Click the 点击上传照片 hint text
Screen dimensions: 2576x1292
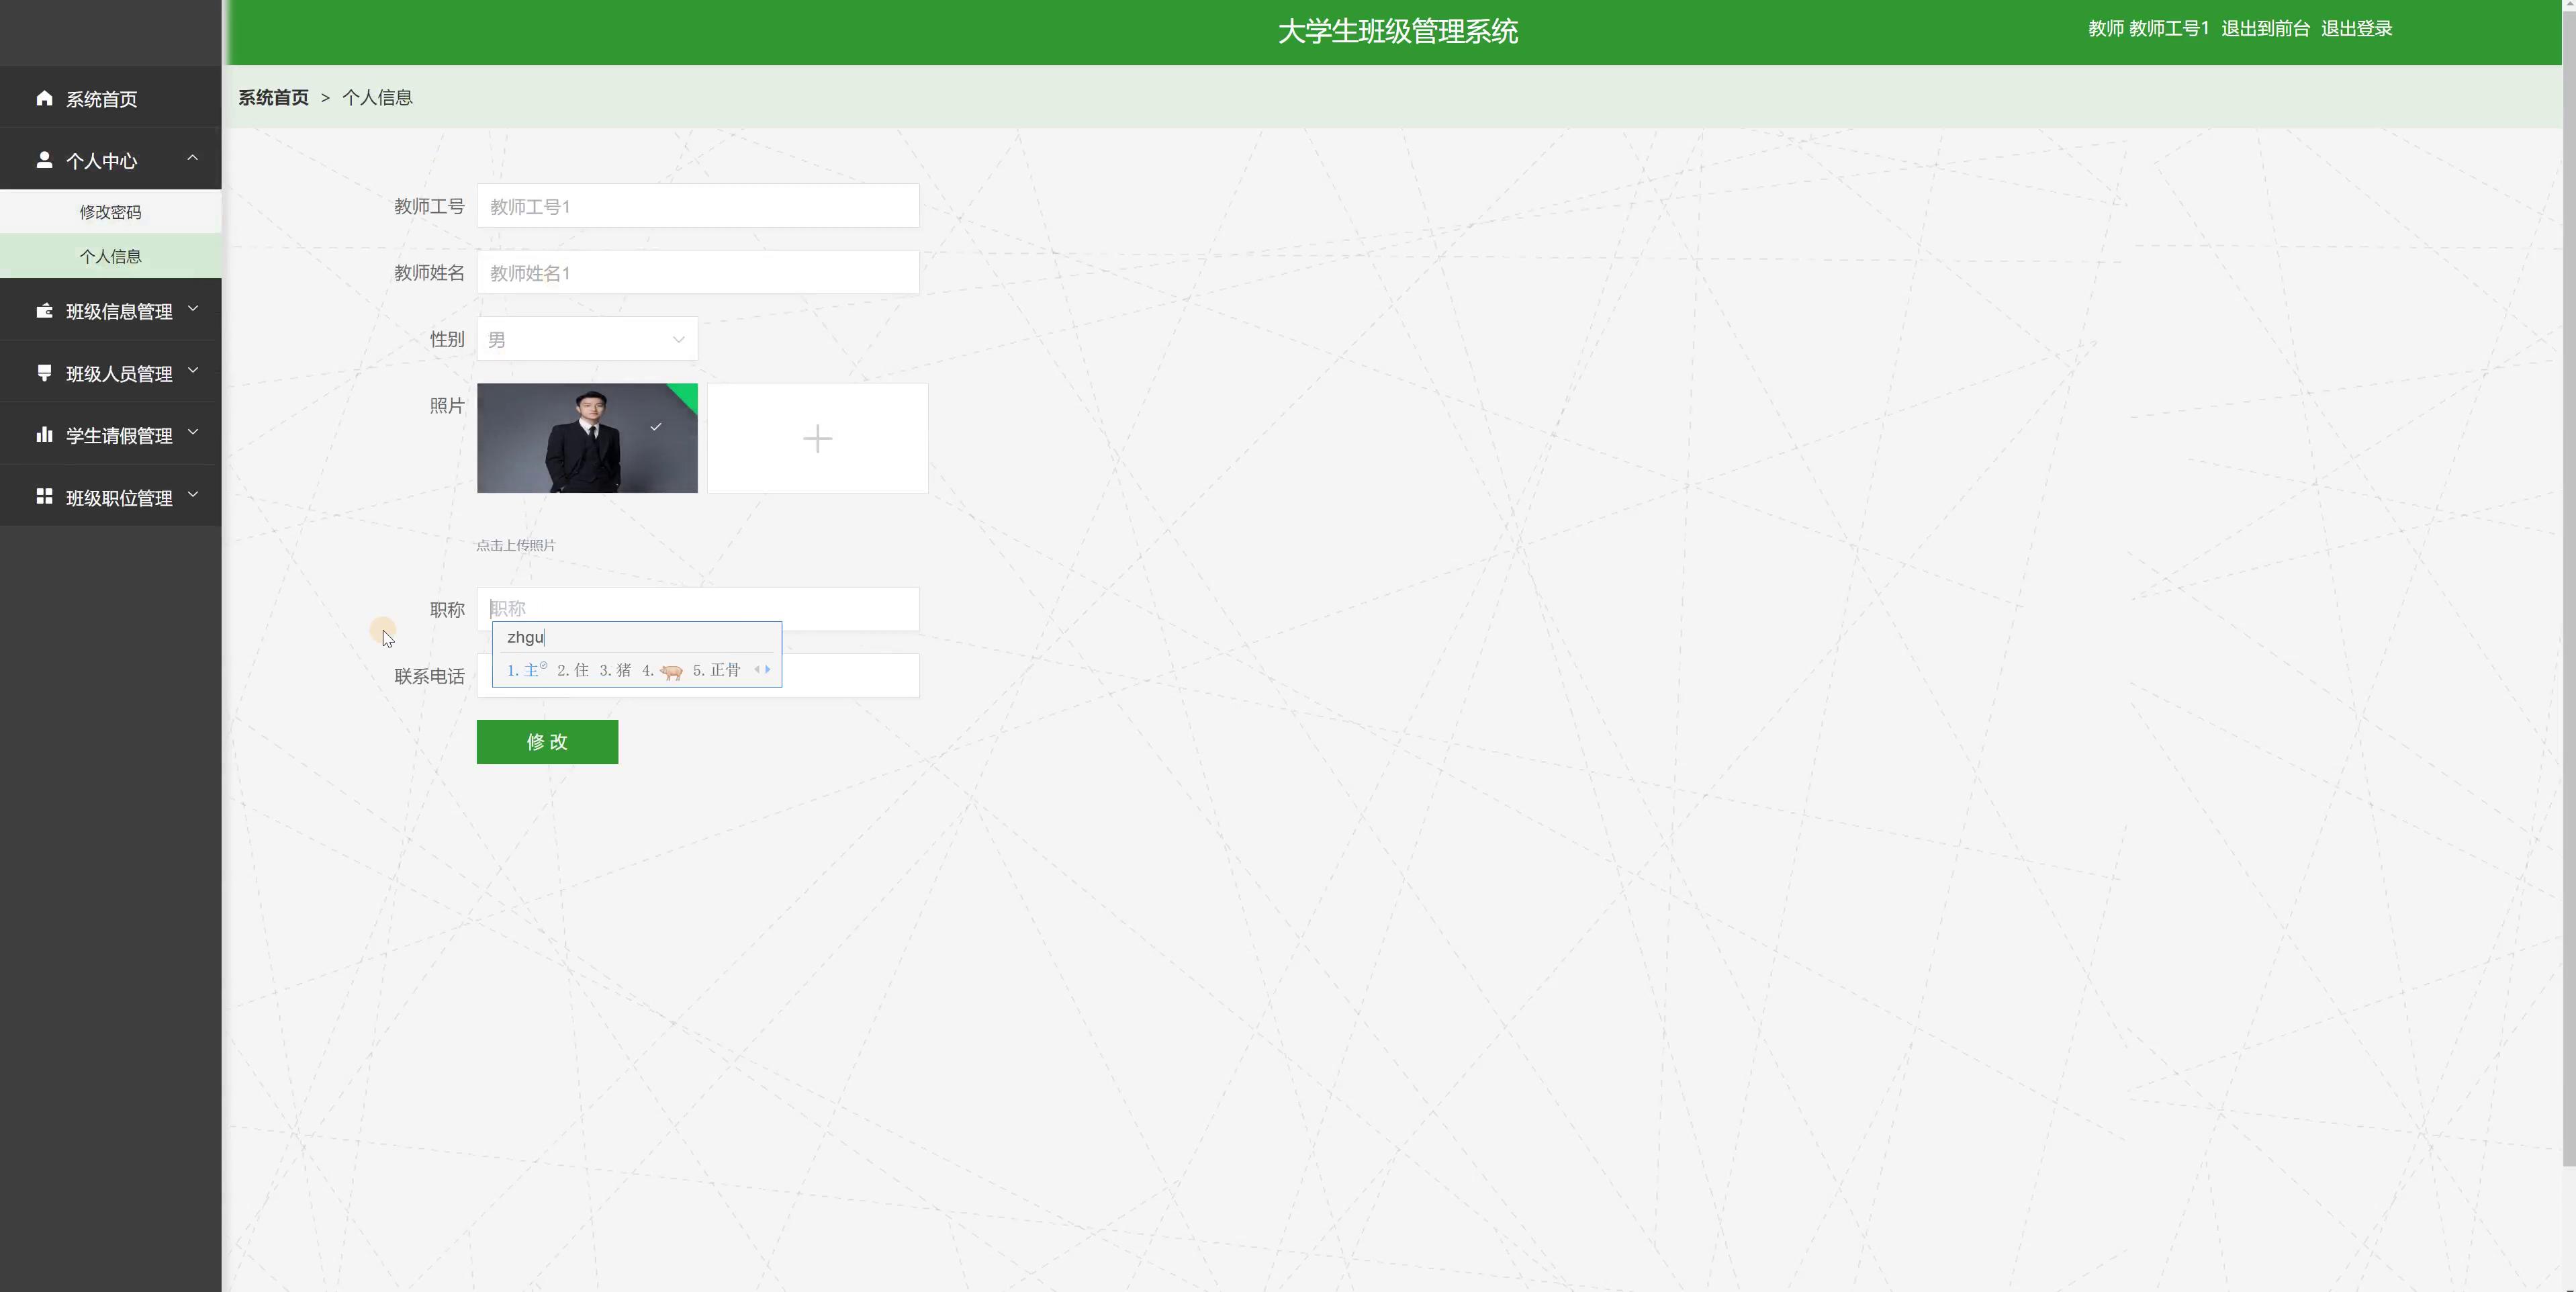click(x=516, y=545)
